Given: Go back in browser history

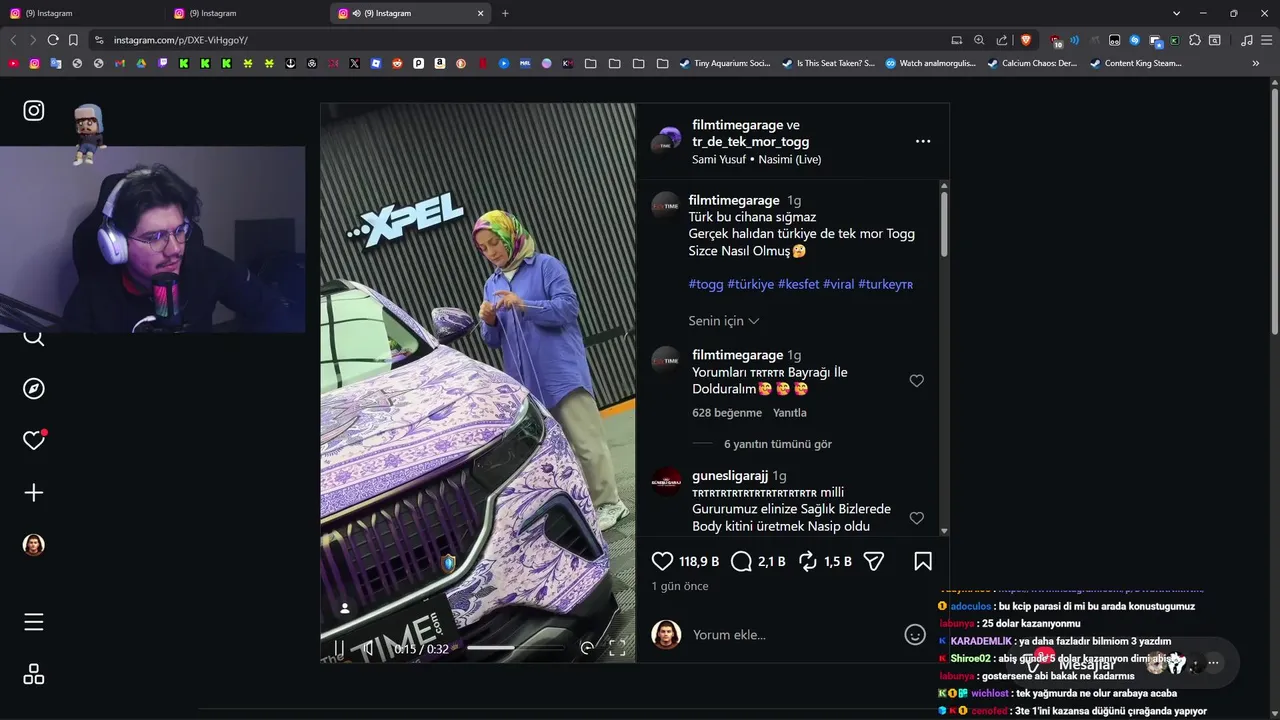Looking at the screenshot, I should point(13,40).
